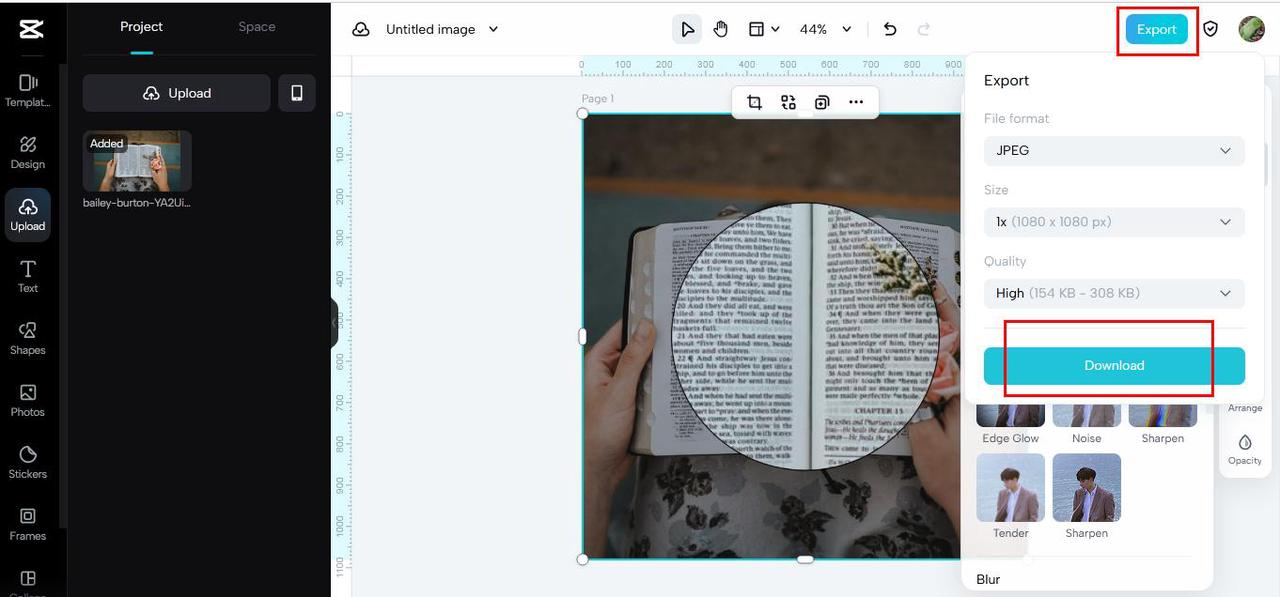Click the duplicate icon in floating toolbar

pyautogui.click(x=822, y=102)
